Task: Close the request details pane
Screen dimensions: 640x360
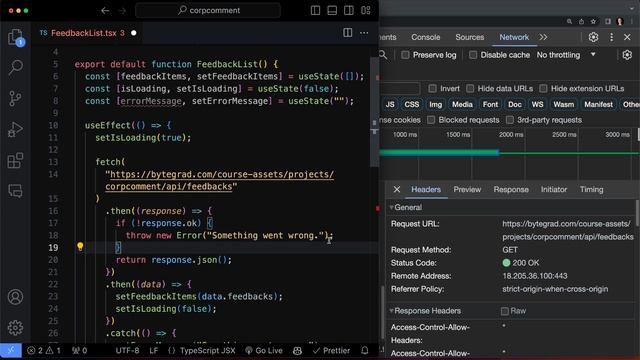Action: coord(396,189)
